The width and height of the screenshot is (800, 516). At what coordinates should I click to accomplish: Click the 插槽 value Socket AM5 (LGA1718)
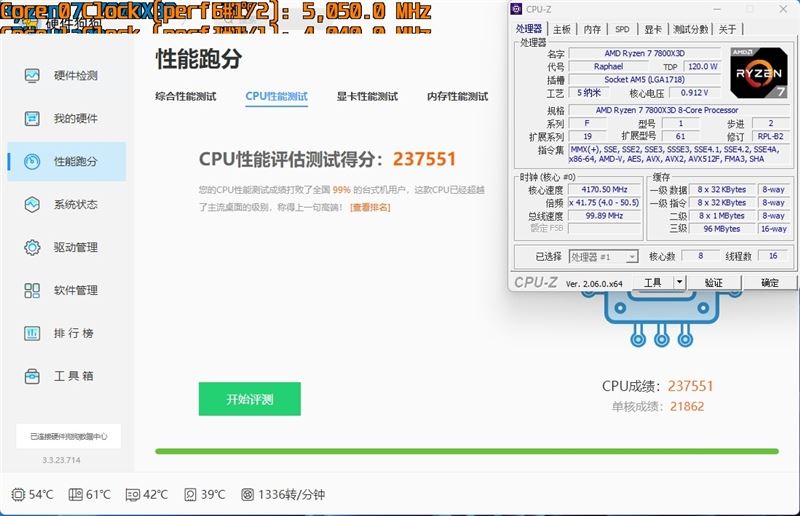coord(645,80)
